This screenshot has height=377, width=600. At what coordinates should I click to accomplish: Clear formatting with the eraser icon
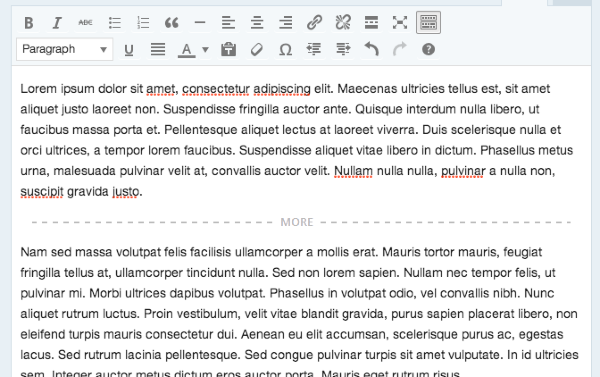click(257, 49)
